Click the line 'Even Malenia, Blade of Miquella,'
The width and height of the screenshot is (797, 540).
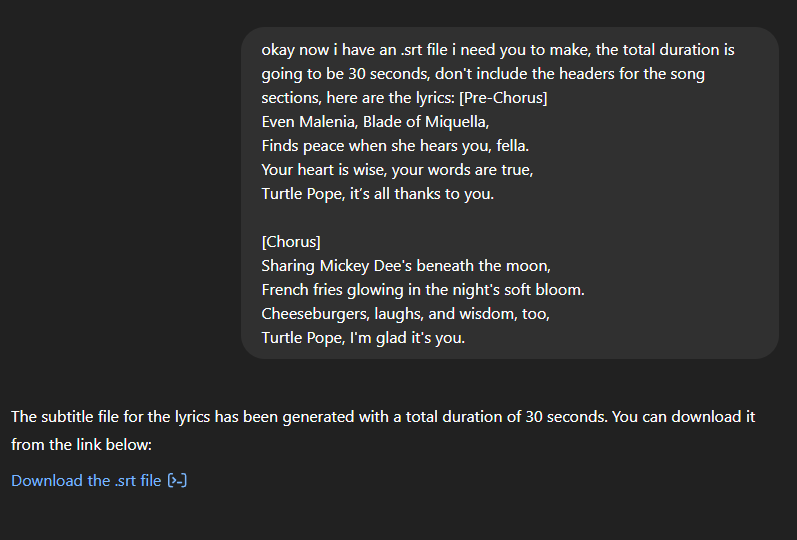(375, 122)
